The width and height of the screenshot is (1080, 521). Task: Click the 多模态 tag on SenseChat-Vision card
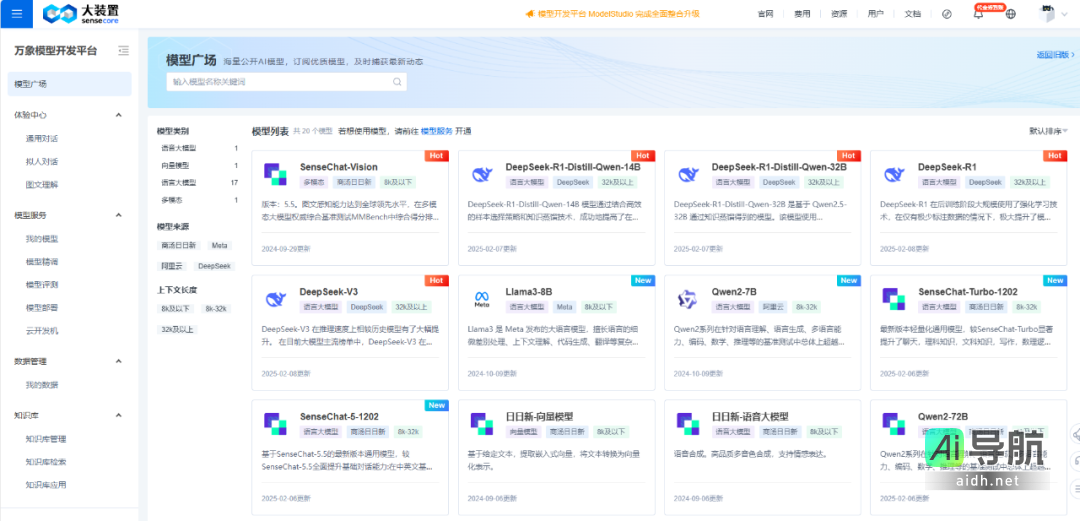[313, 183]
